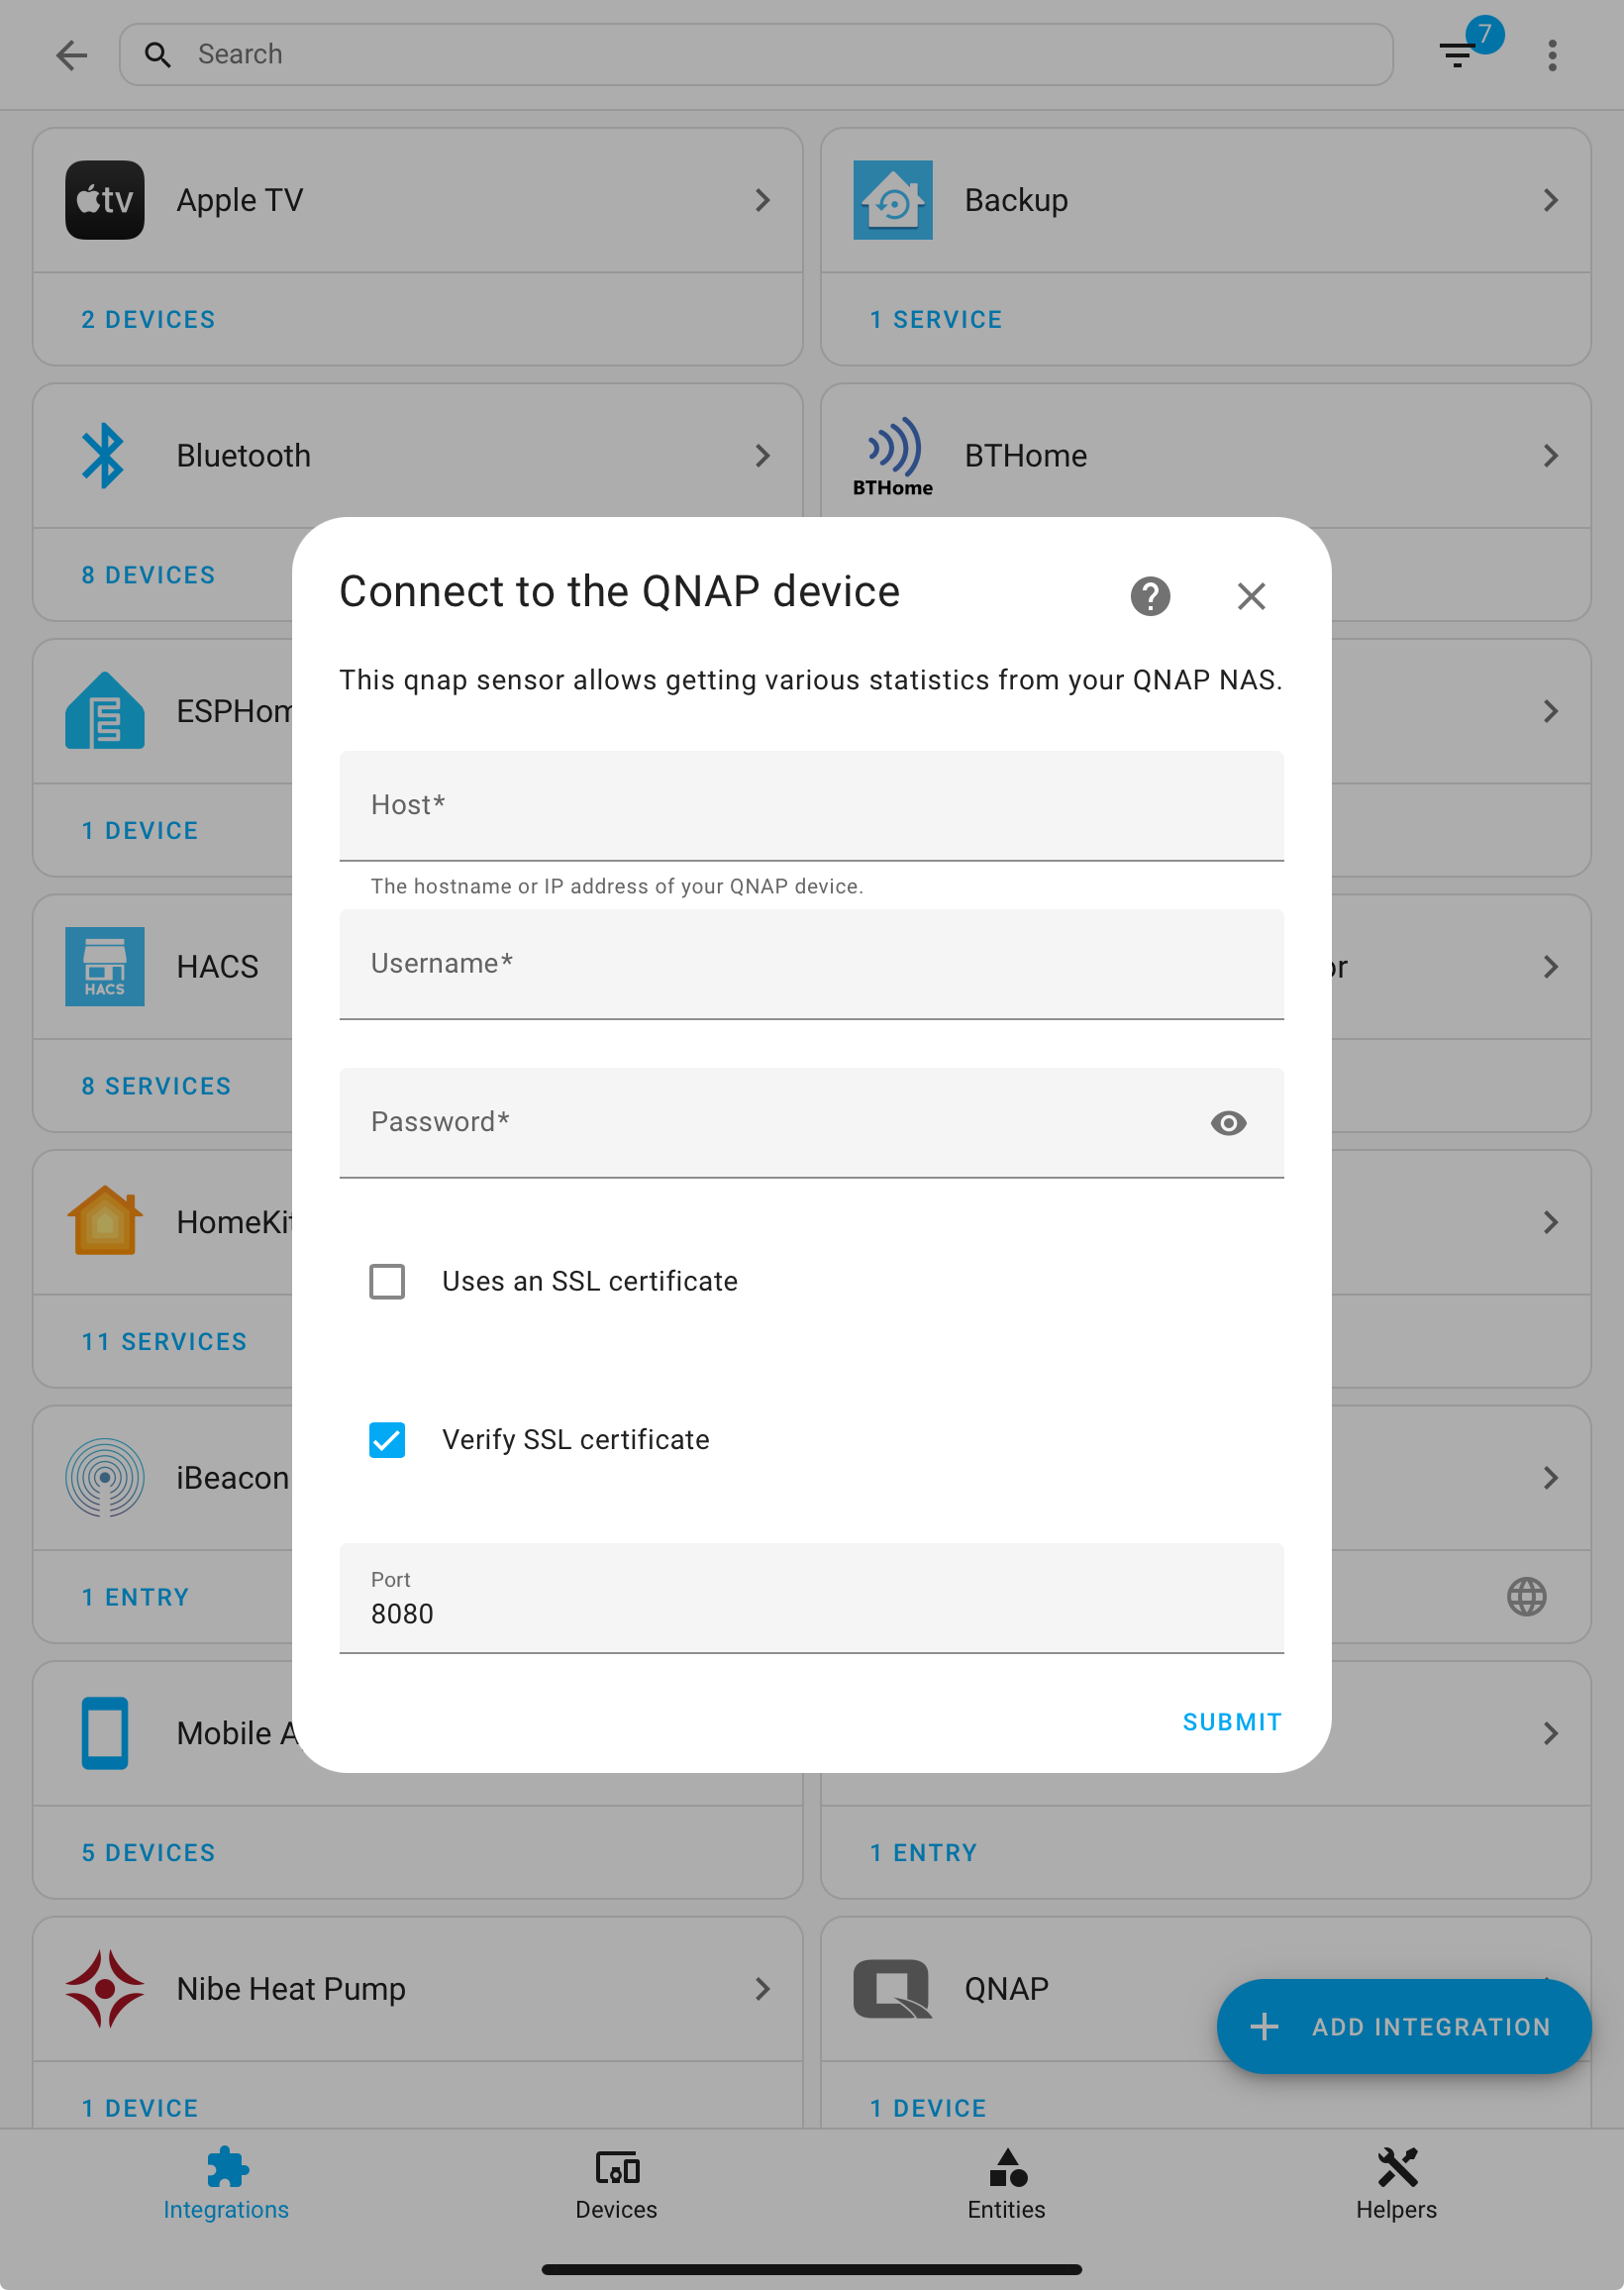Click the Nibe Heat Pump icon
The image size is (1624, 2290).
click(104, 1988)
